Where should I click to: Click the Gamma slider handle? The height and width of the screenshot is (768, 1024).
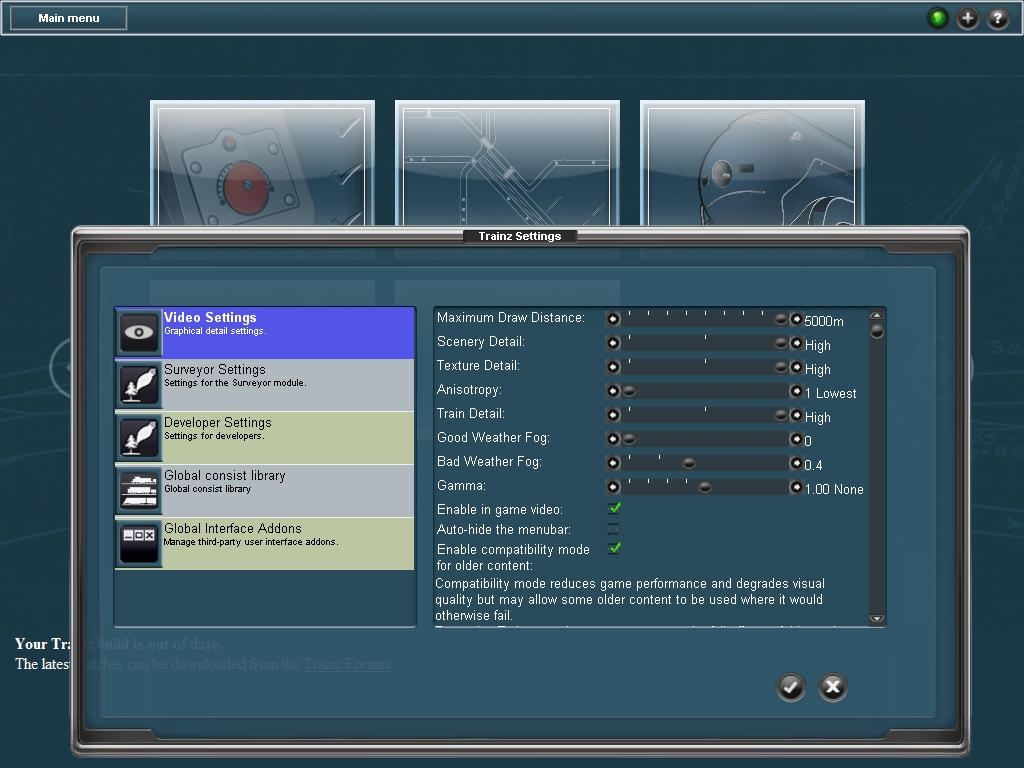pyautogui.click(x=705, y=488)
